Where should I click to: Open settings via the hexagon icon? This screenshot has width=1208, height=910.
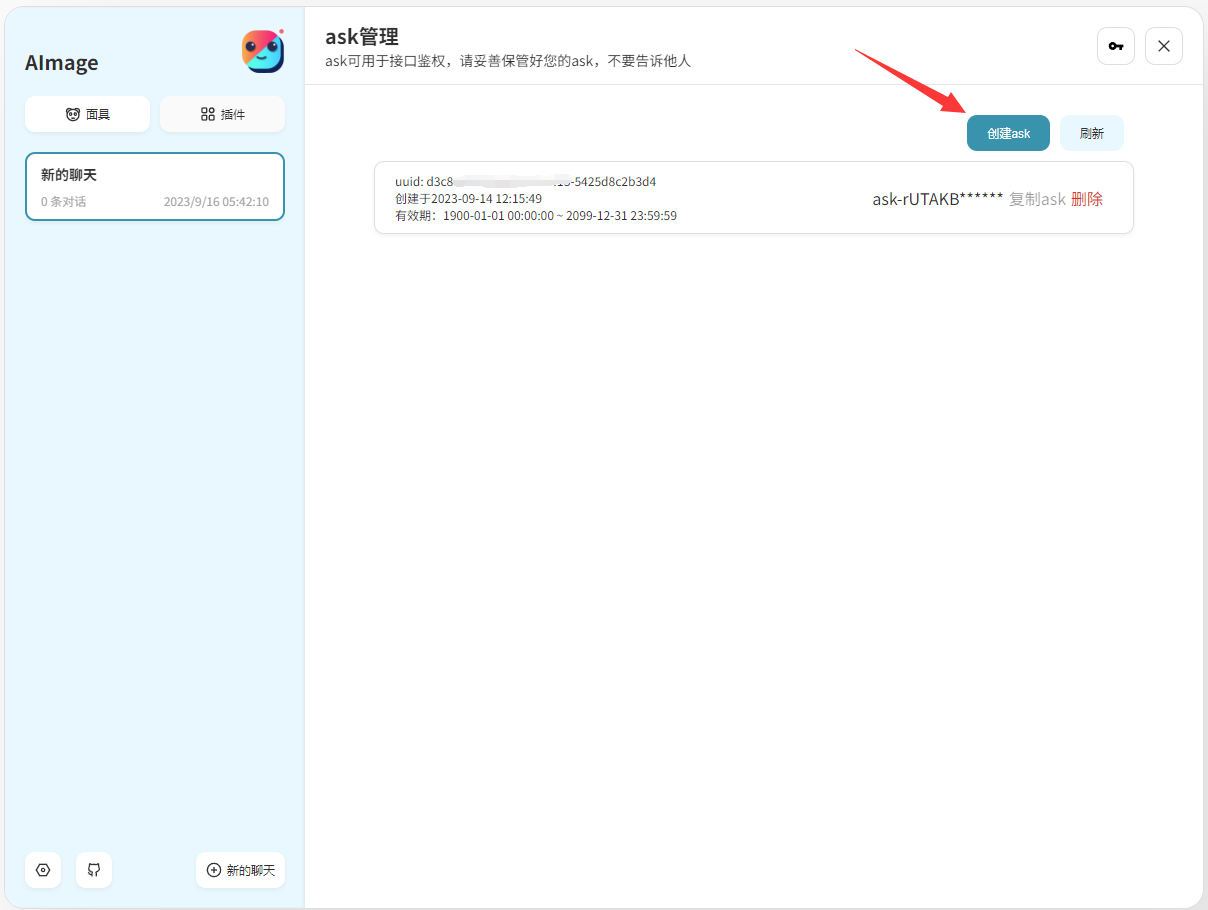[x=43, y=870]
